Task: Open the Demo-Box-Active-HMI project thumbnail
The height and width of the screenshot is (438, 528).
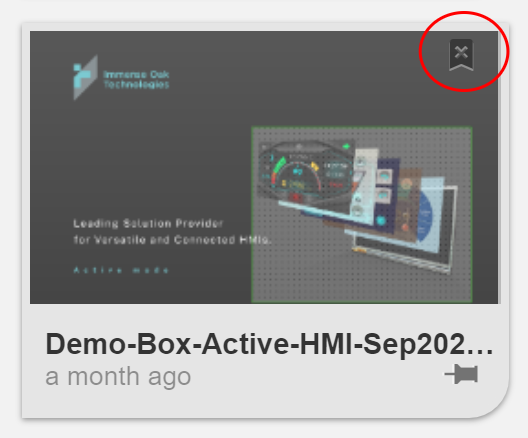Action: (264, 167)
